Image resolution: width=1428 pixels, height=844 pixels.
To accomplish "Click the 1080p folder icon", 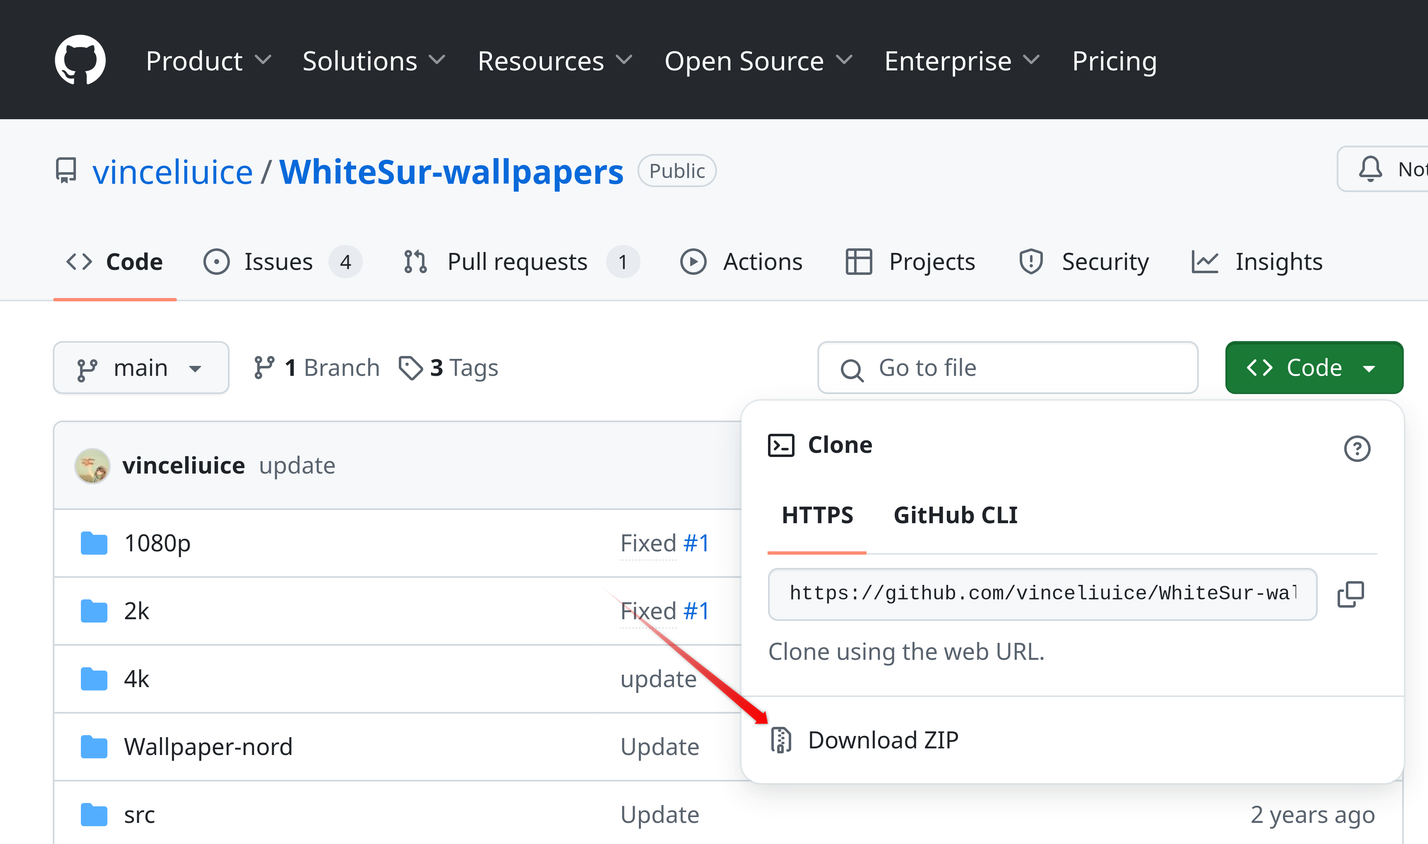I will click(x=94, y=543).
